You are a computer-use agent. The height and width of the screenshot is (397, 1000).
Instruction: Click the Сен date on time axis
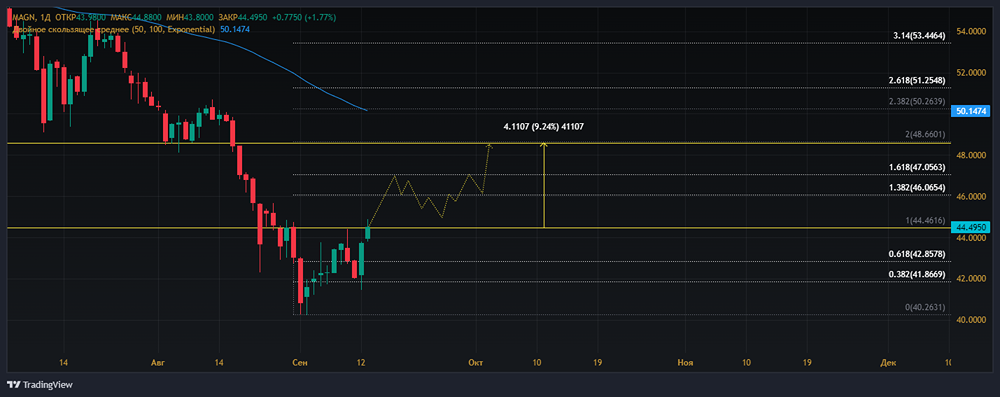pos(299,363)
